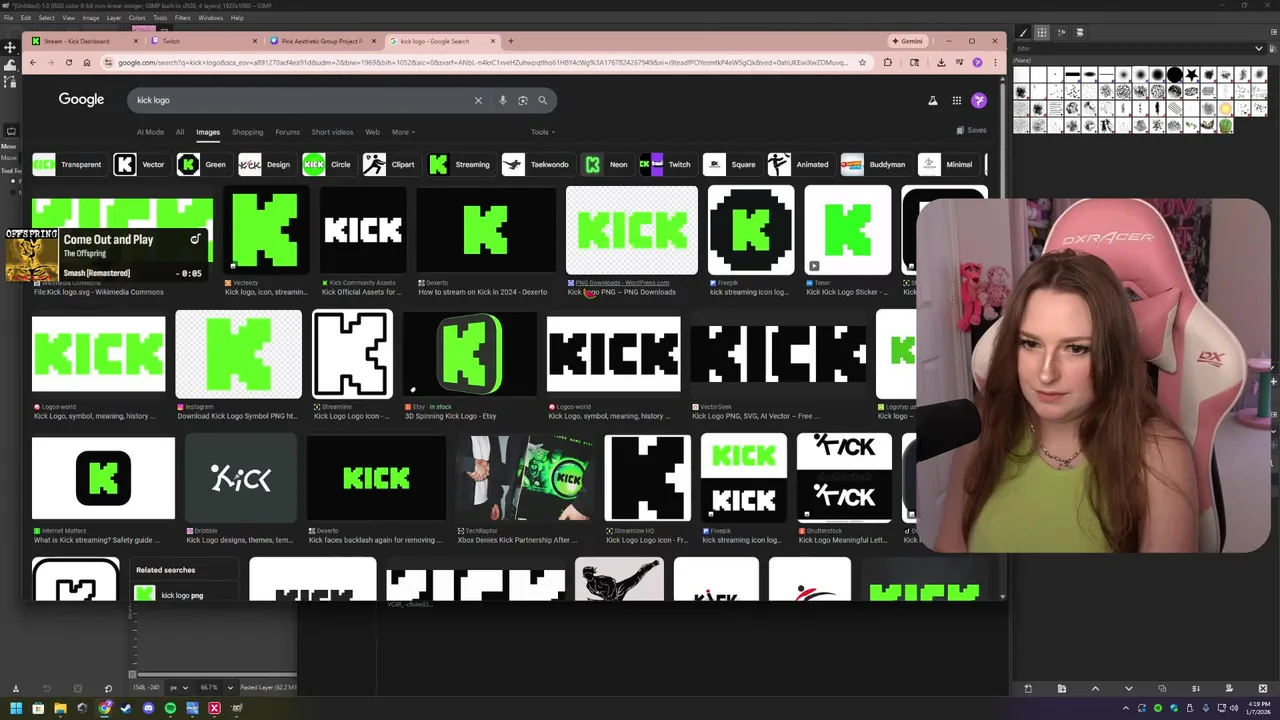This screenshot has width=1280, height=720.
Task: Create new layer in GIMP layers panel
Action: (x=1028, y=688)
